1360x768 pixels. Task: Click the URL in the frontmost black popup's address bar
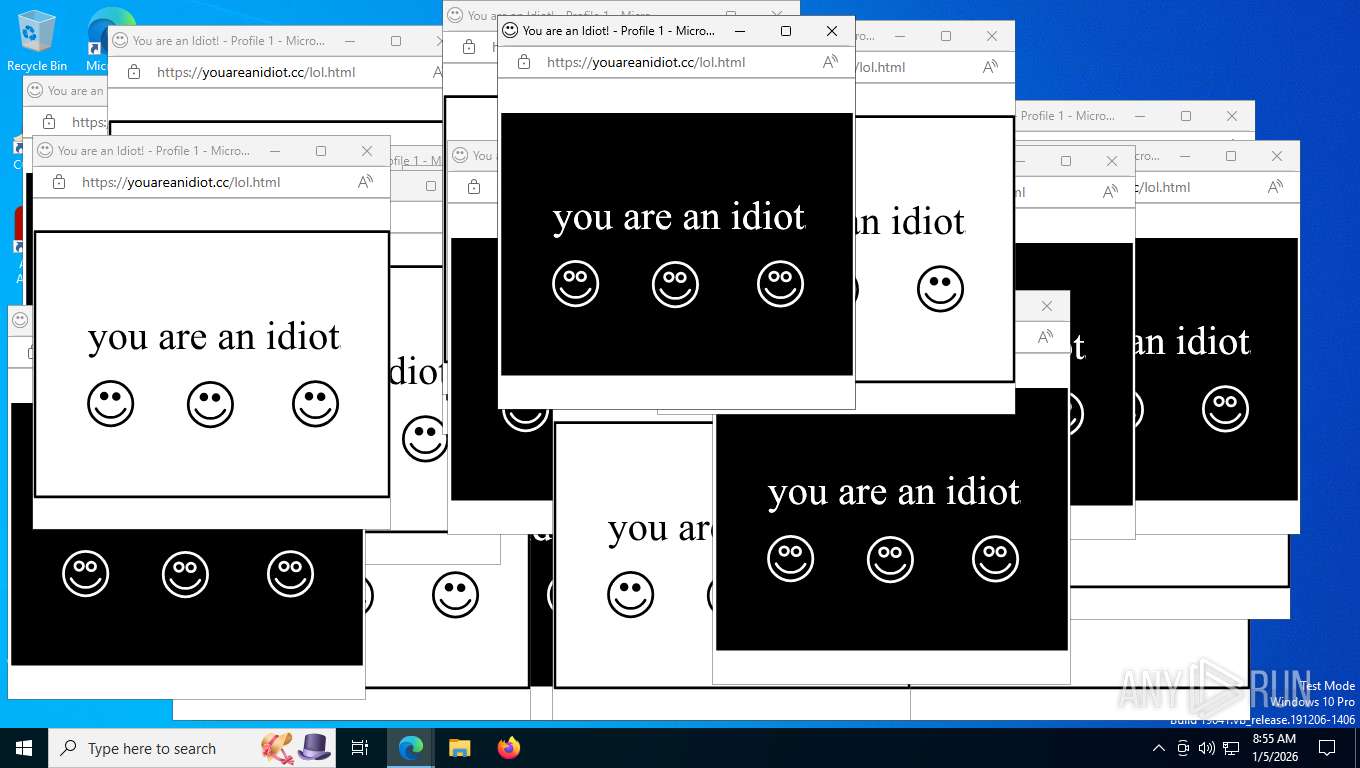point(646,62)
